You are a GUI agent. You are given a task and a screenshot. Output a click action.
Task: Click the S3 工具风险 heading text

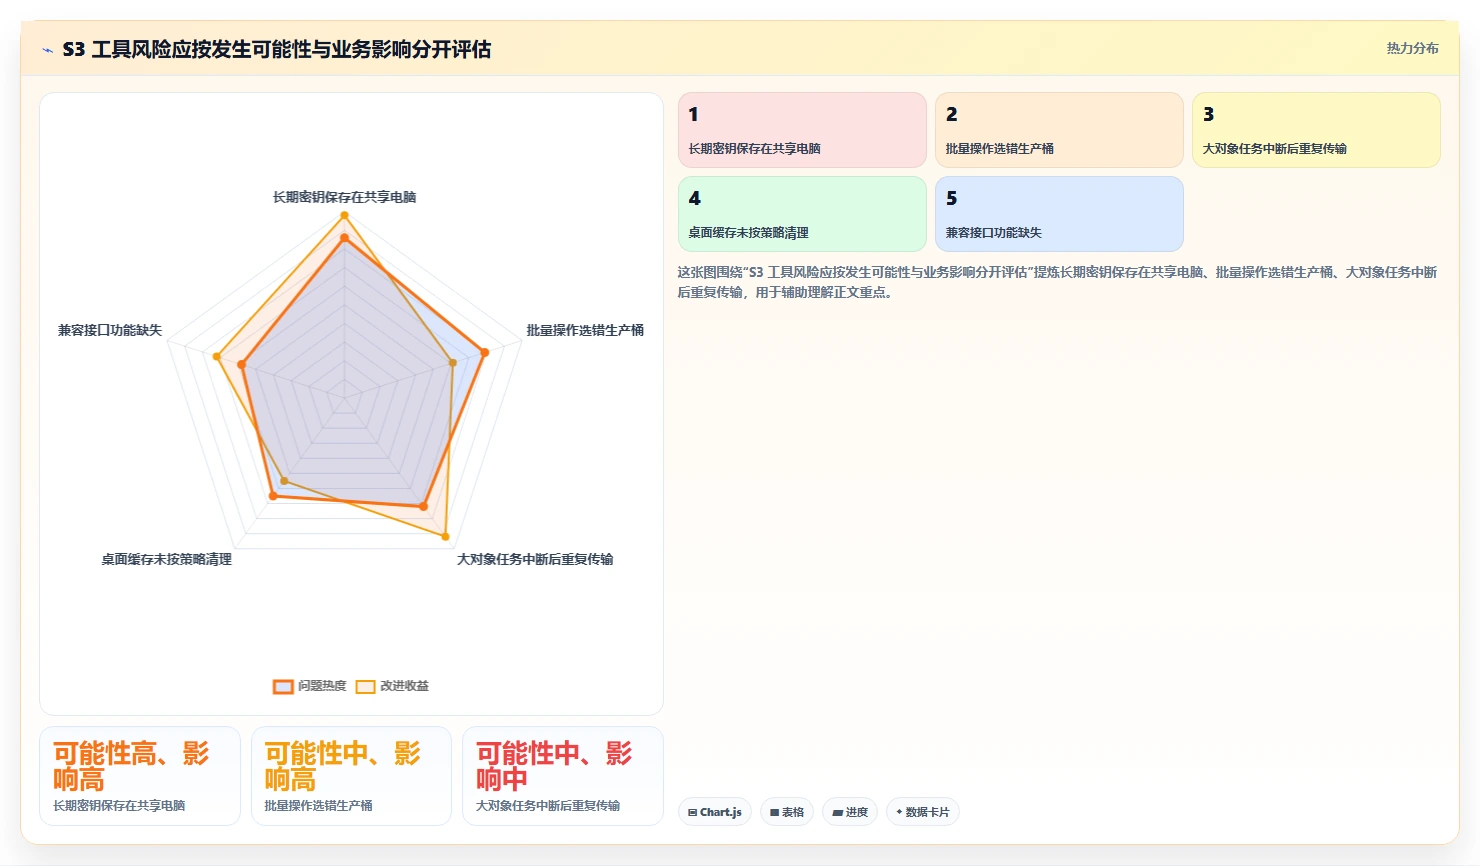tap(277, 49)
